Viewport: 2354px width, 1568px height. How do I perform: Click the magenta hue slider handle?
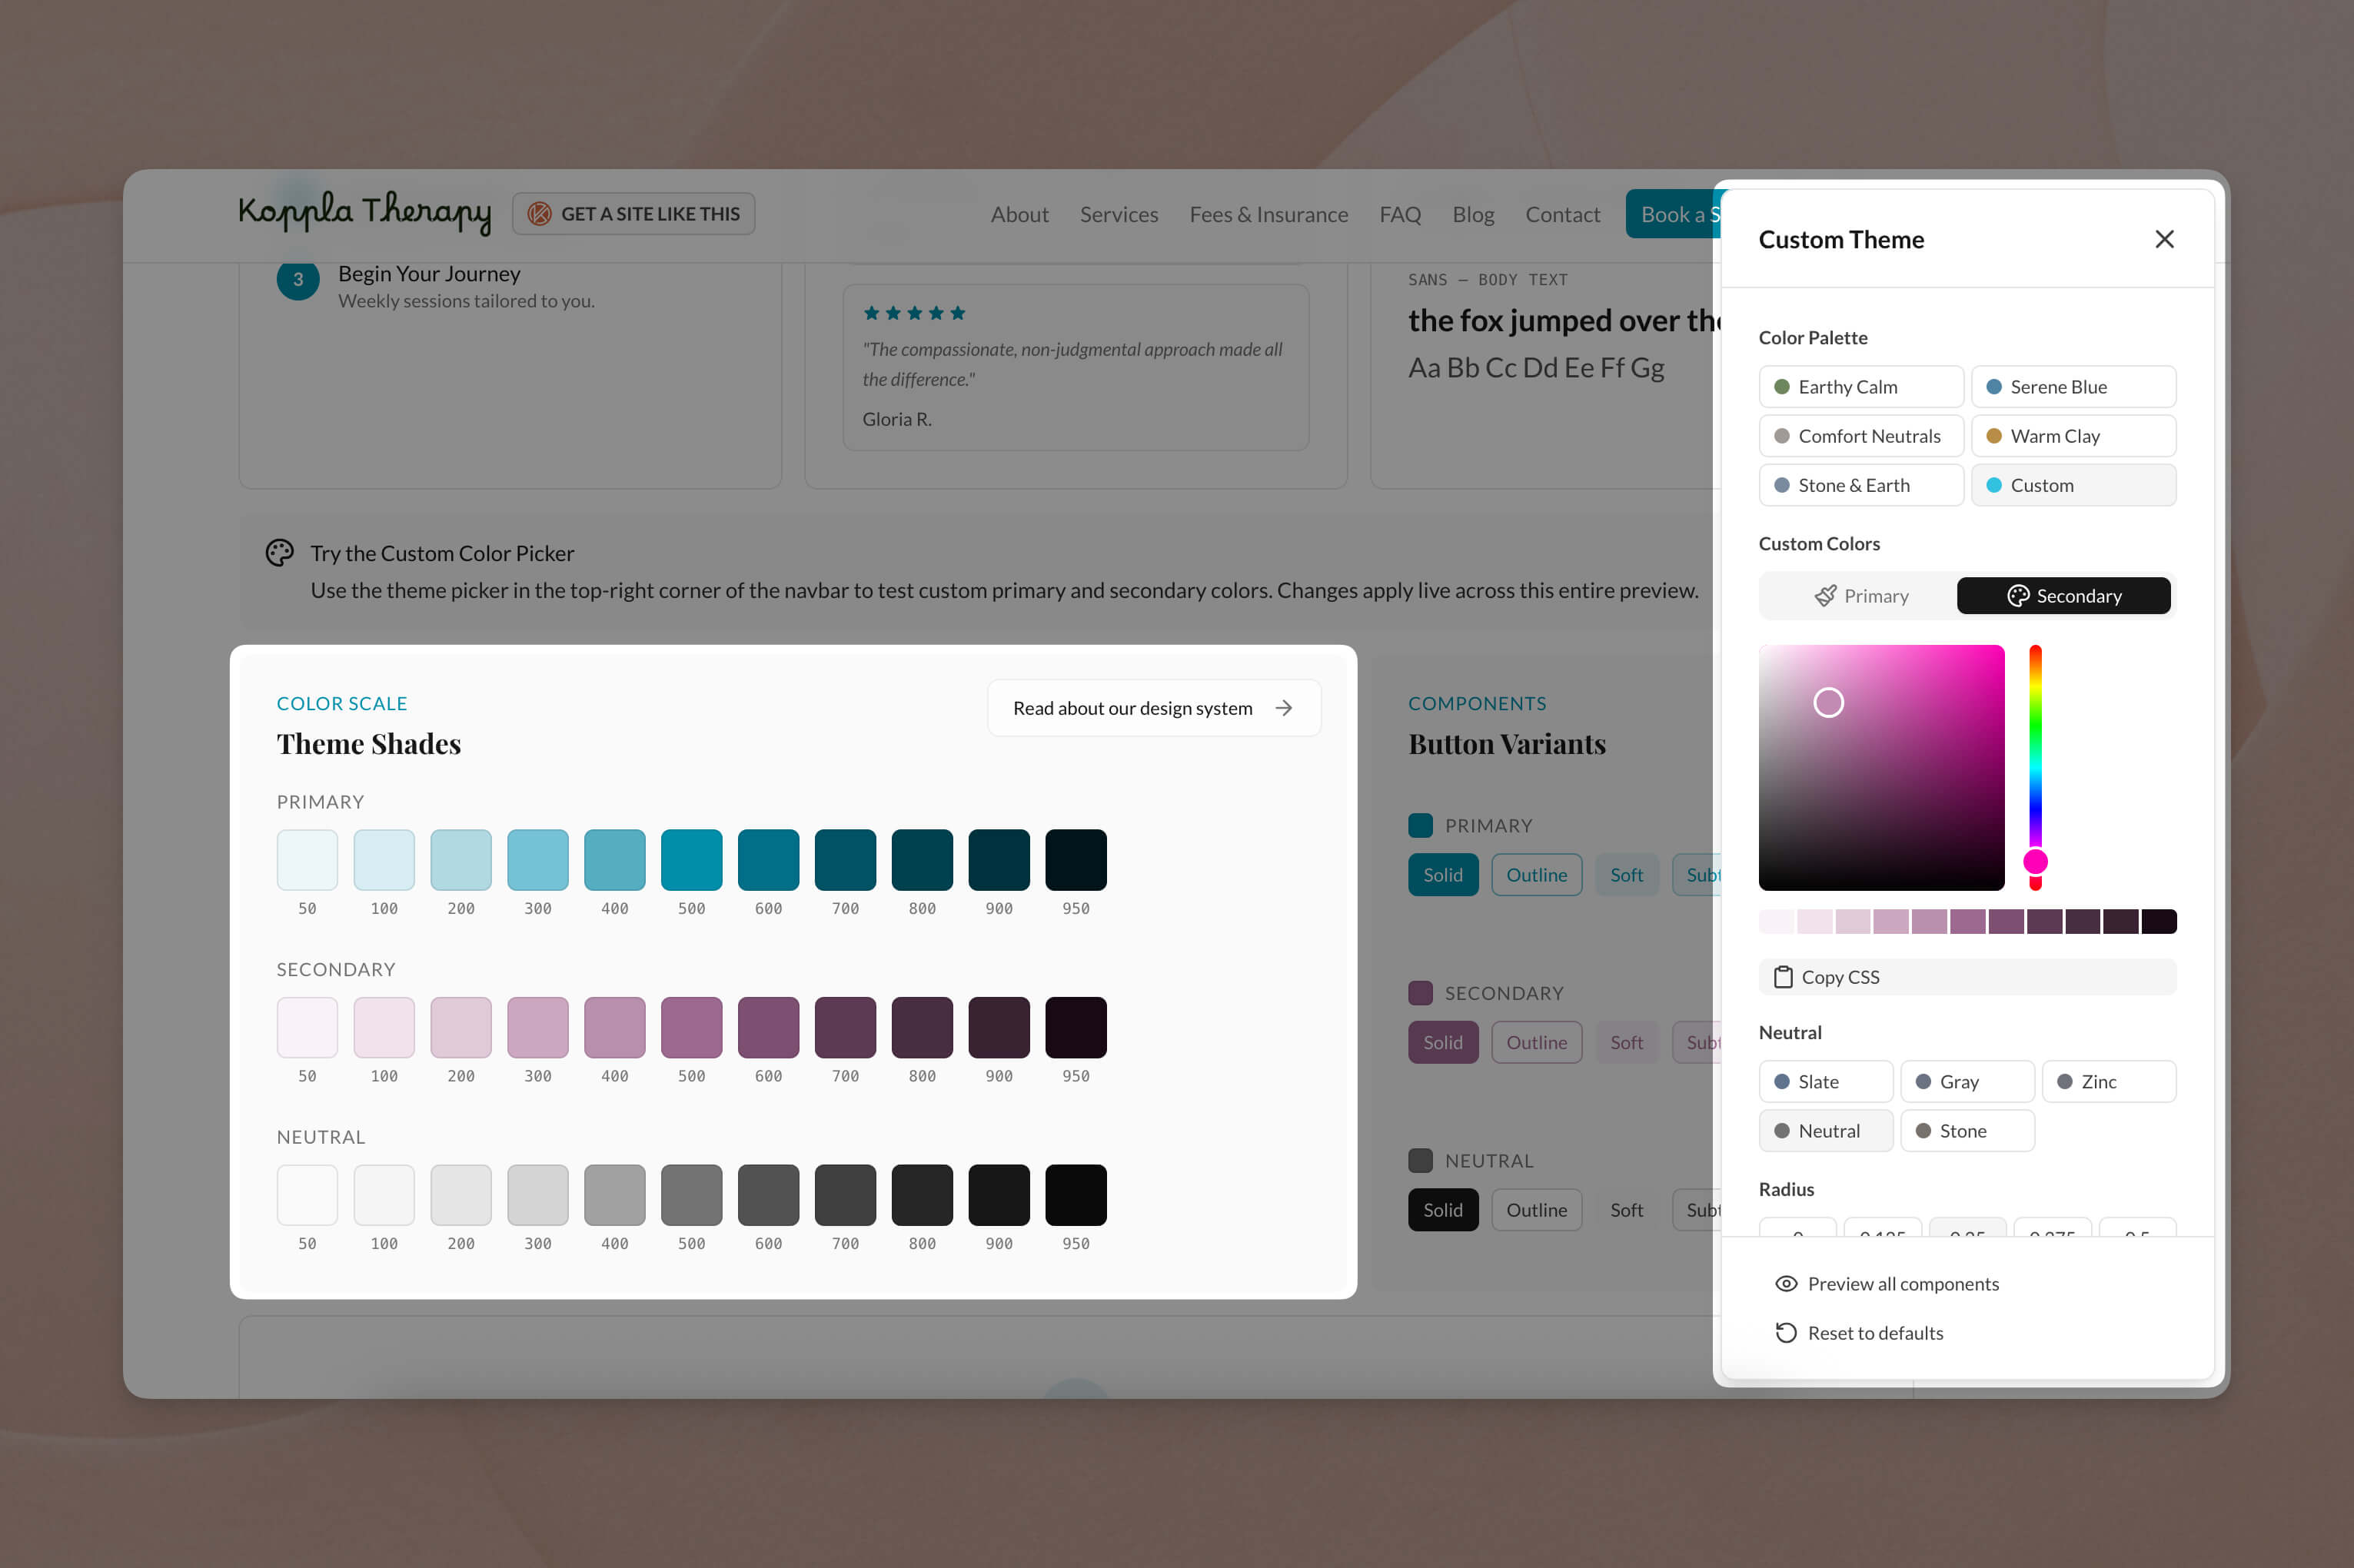click(2035, 862)
